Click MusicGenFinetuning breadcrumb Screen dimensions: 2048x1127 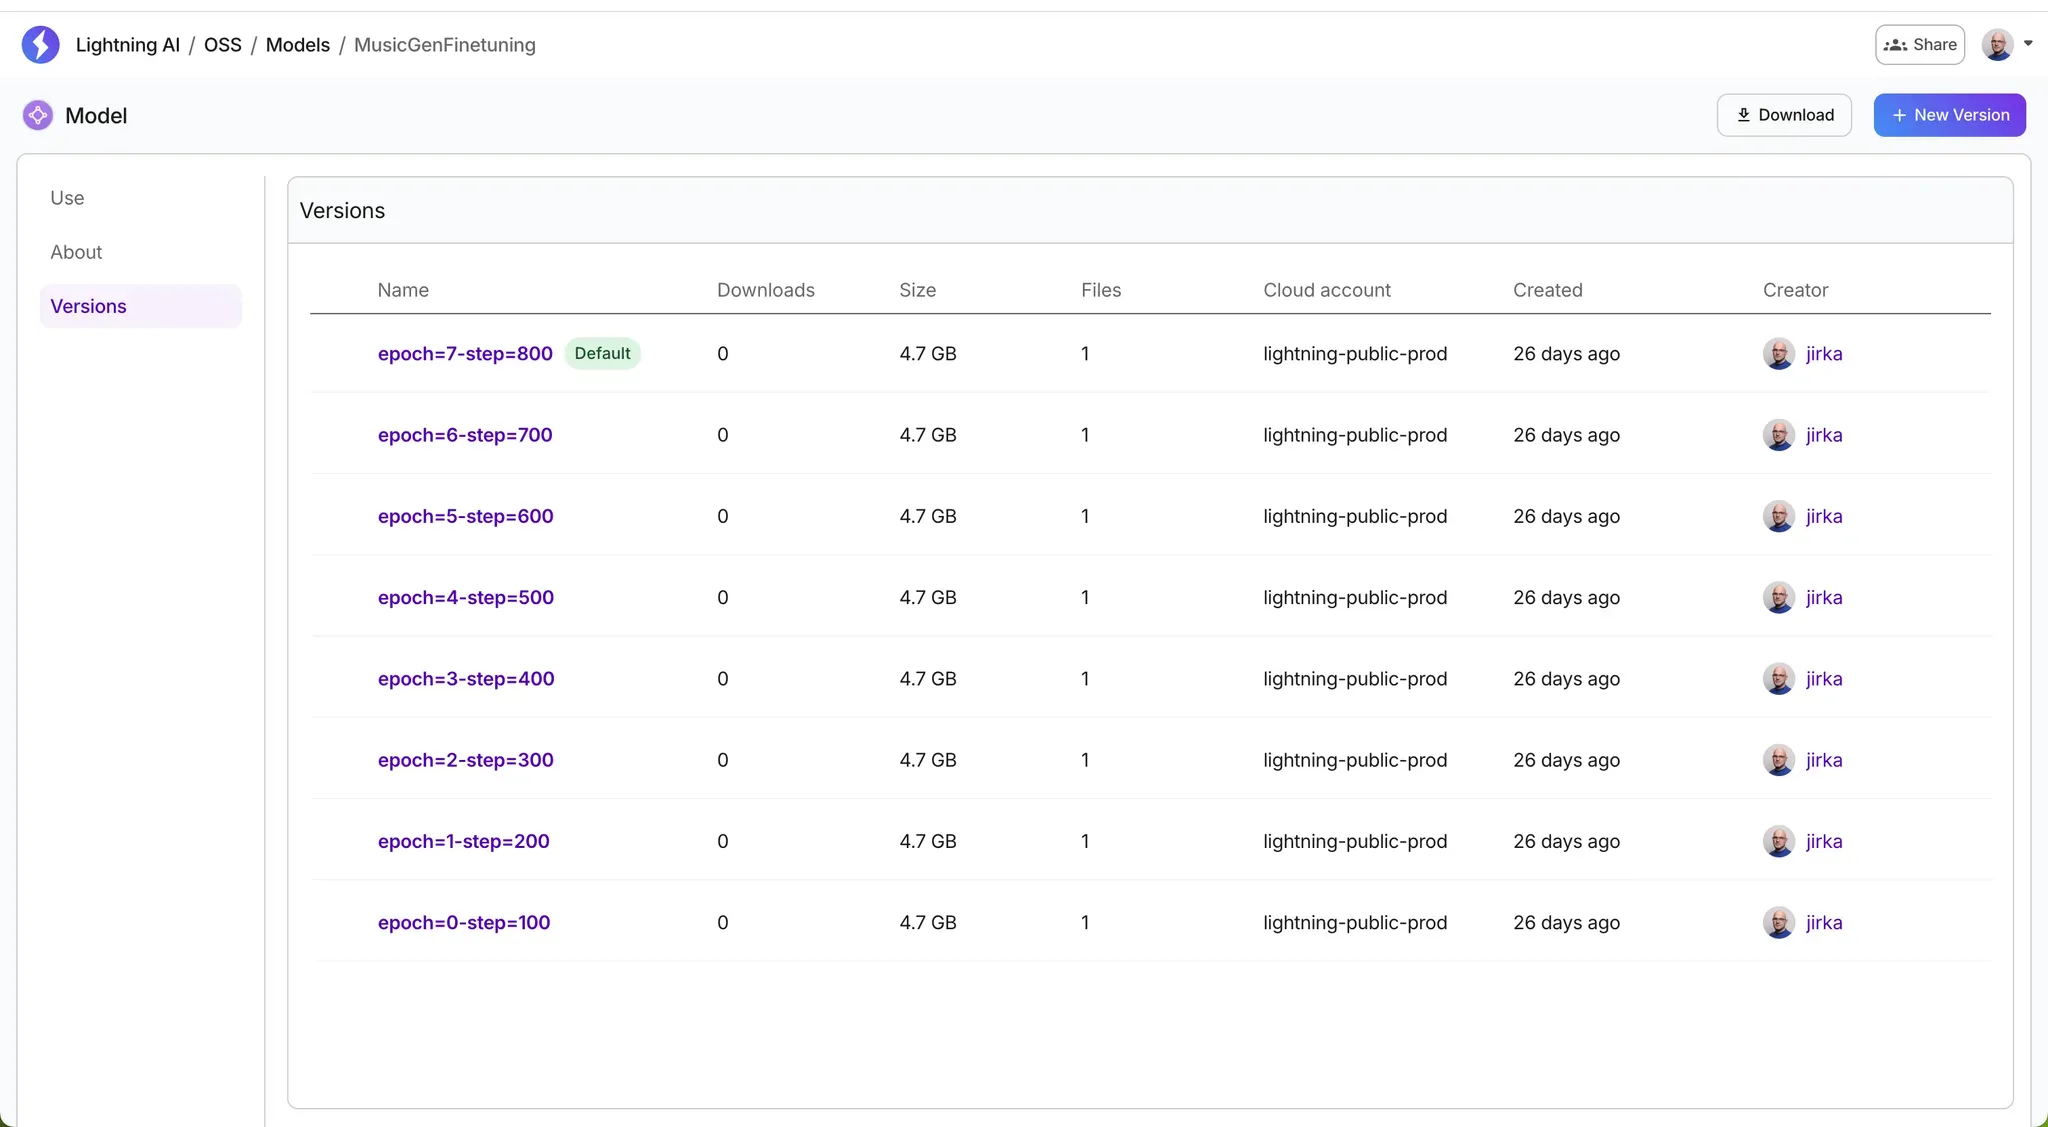[x=445, y=45]
